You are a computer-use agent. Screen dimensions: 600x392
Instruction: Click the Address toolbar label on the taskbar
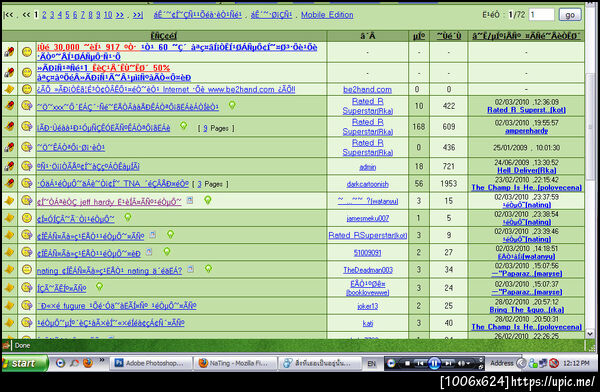(x=501, y=363)
